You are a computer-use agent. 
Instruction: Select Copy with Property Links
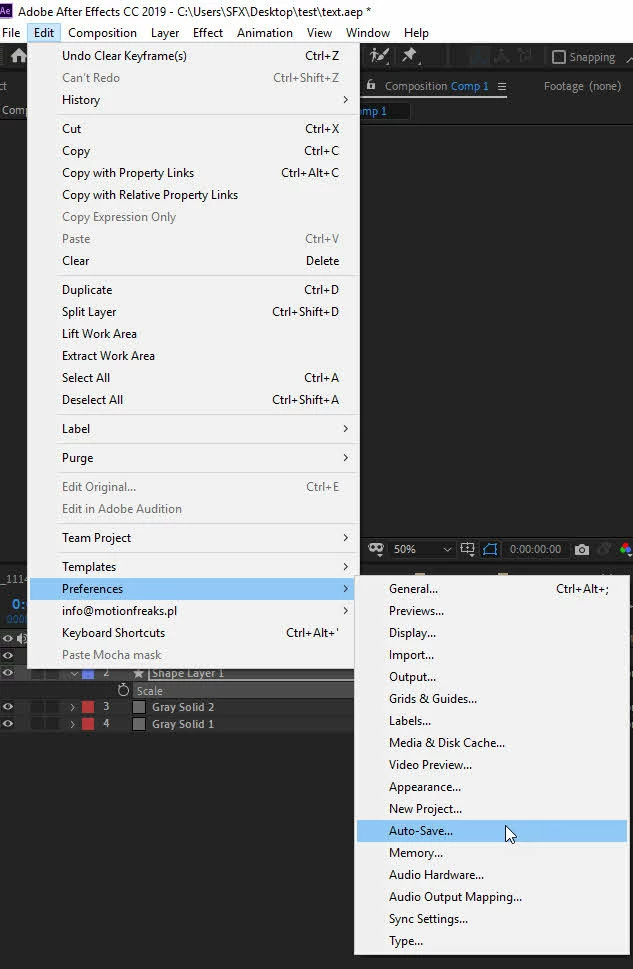[195, 172]
